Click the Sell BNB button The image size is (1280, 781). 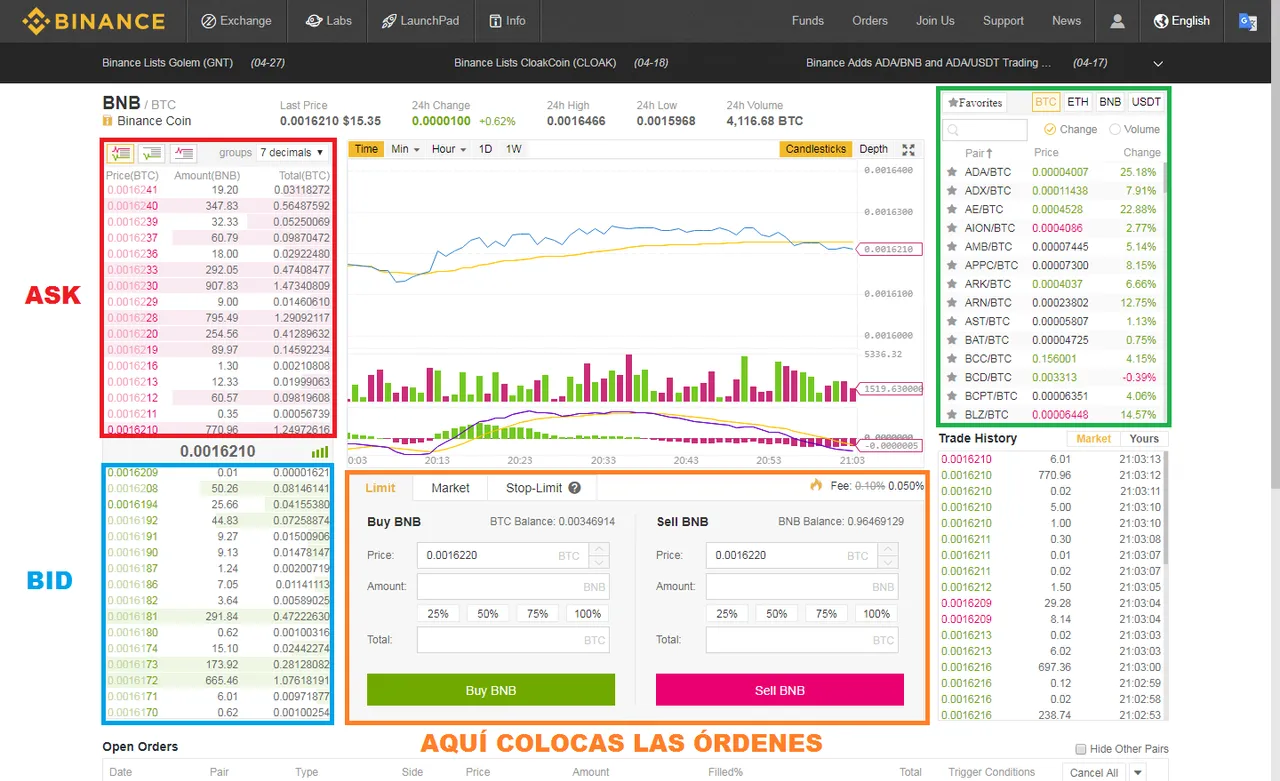pyautogui.click(x=780, y=690)
